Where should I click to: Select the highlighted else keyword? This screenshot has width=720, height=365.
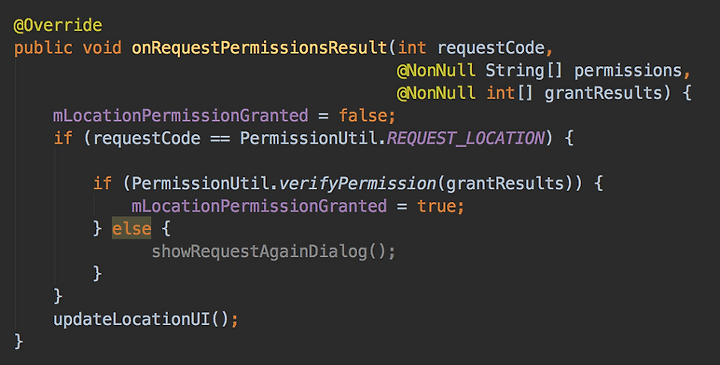[132, 228]
